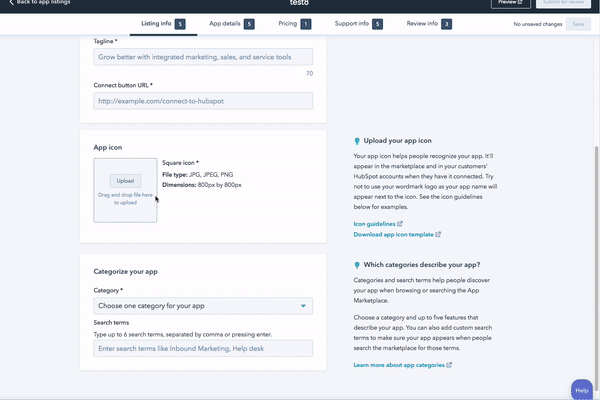Click the Category dropdown arrow
The image size is (600, 400).
click(x=303, y=306)
